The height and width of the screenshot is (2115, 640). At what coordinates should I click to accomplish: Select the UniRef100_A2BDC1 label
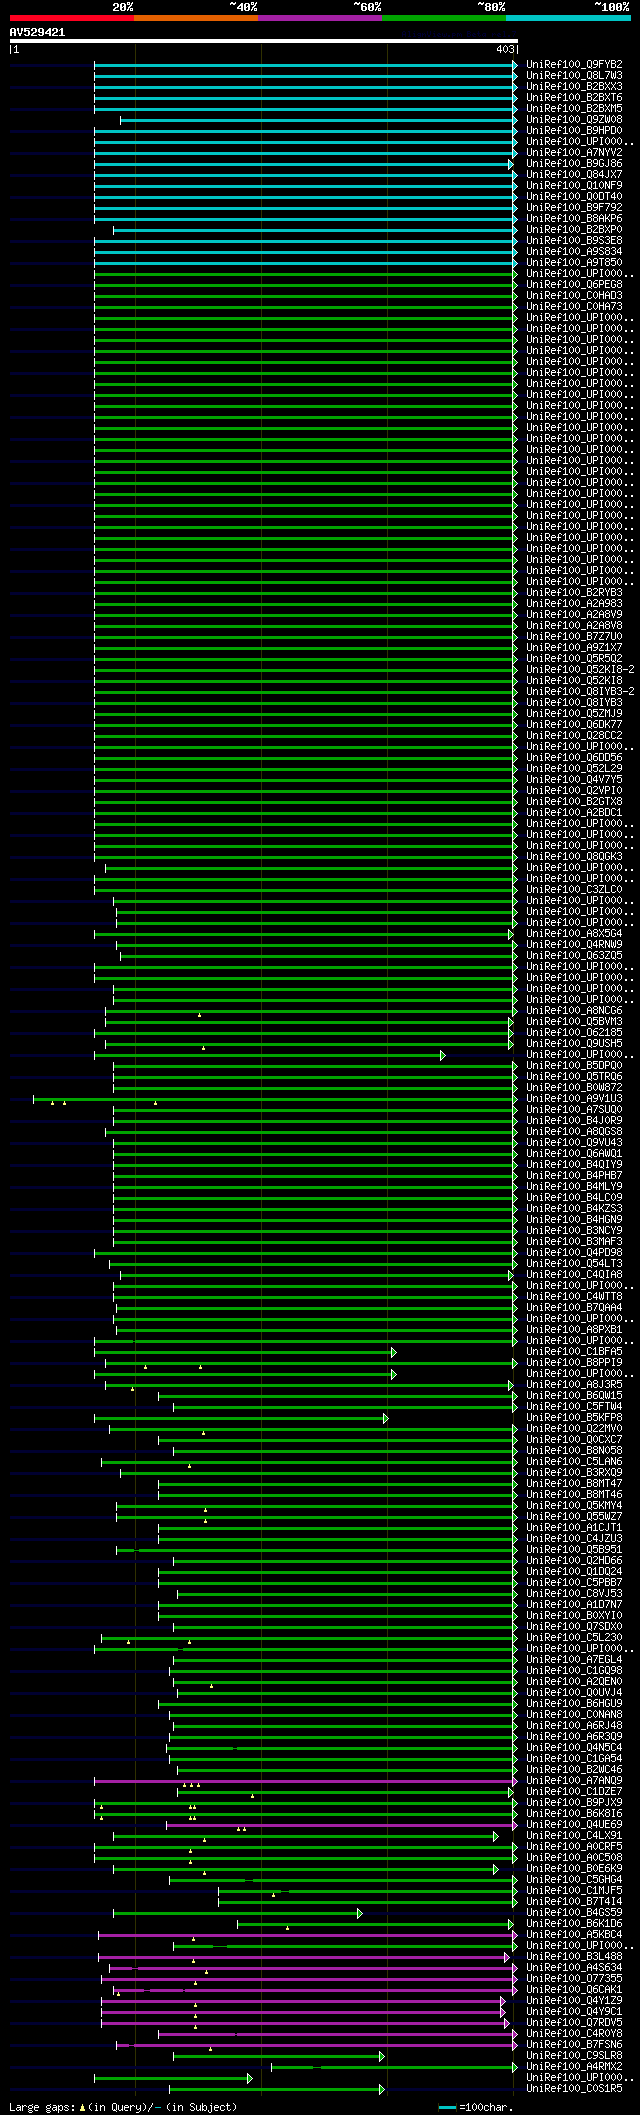pos(574,812)
